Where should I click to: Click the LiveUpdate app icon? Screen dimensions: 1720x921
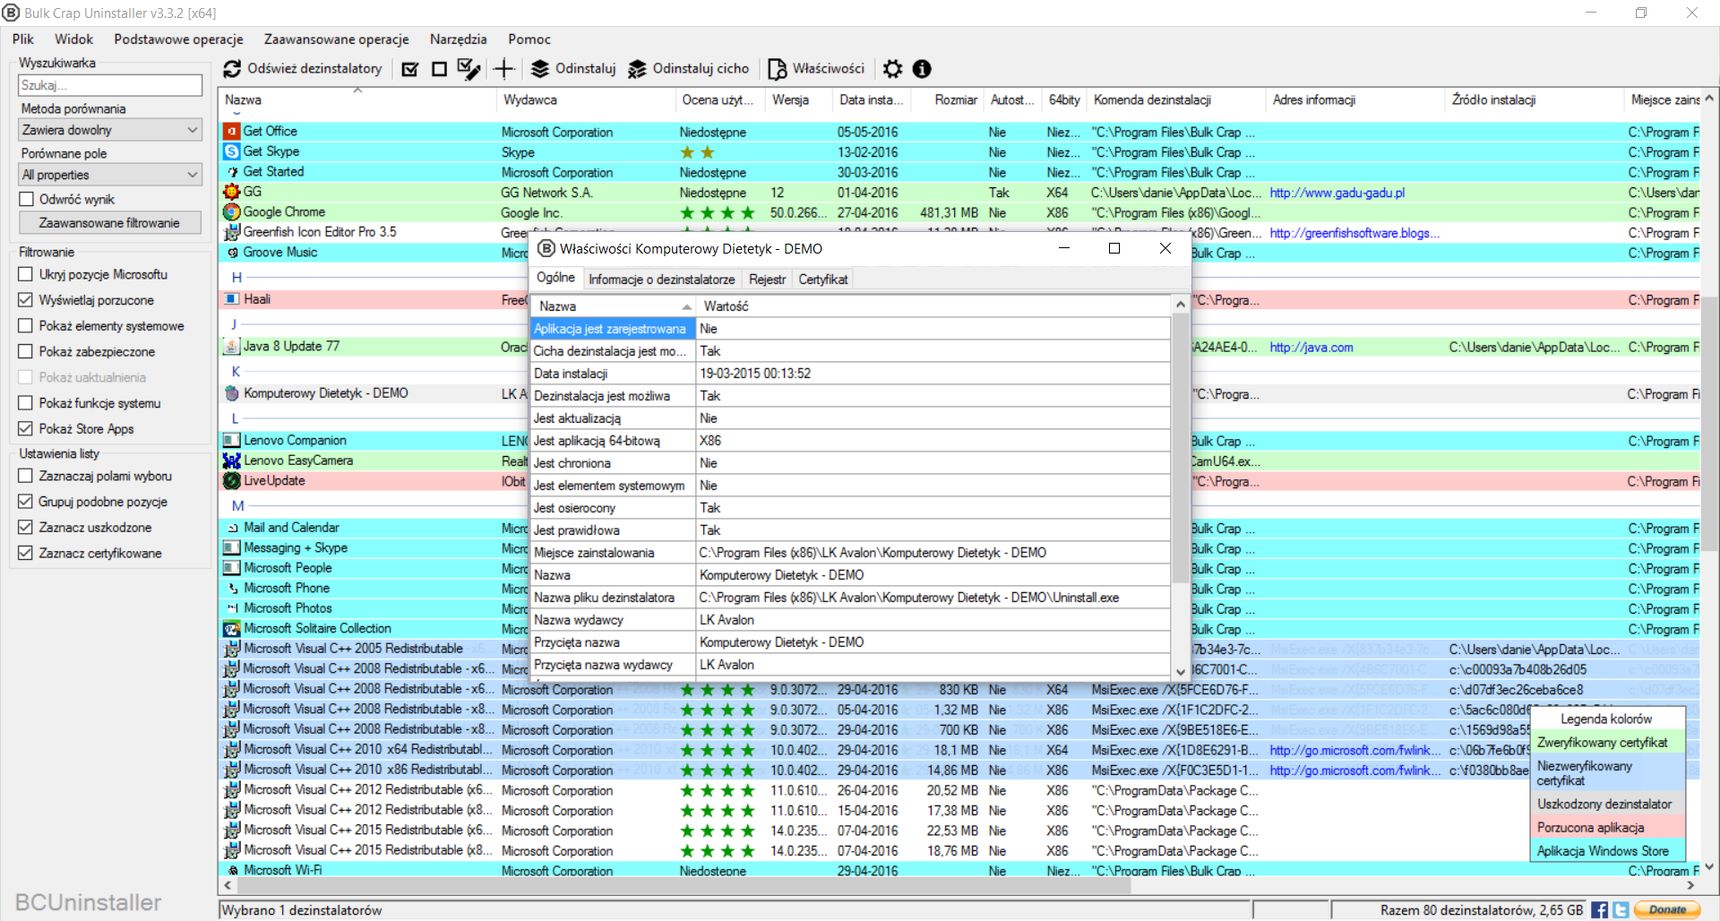point(232,480)
